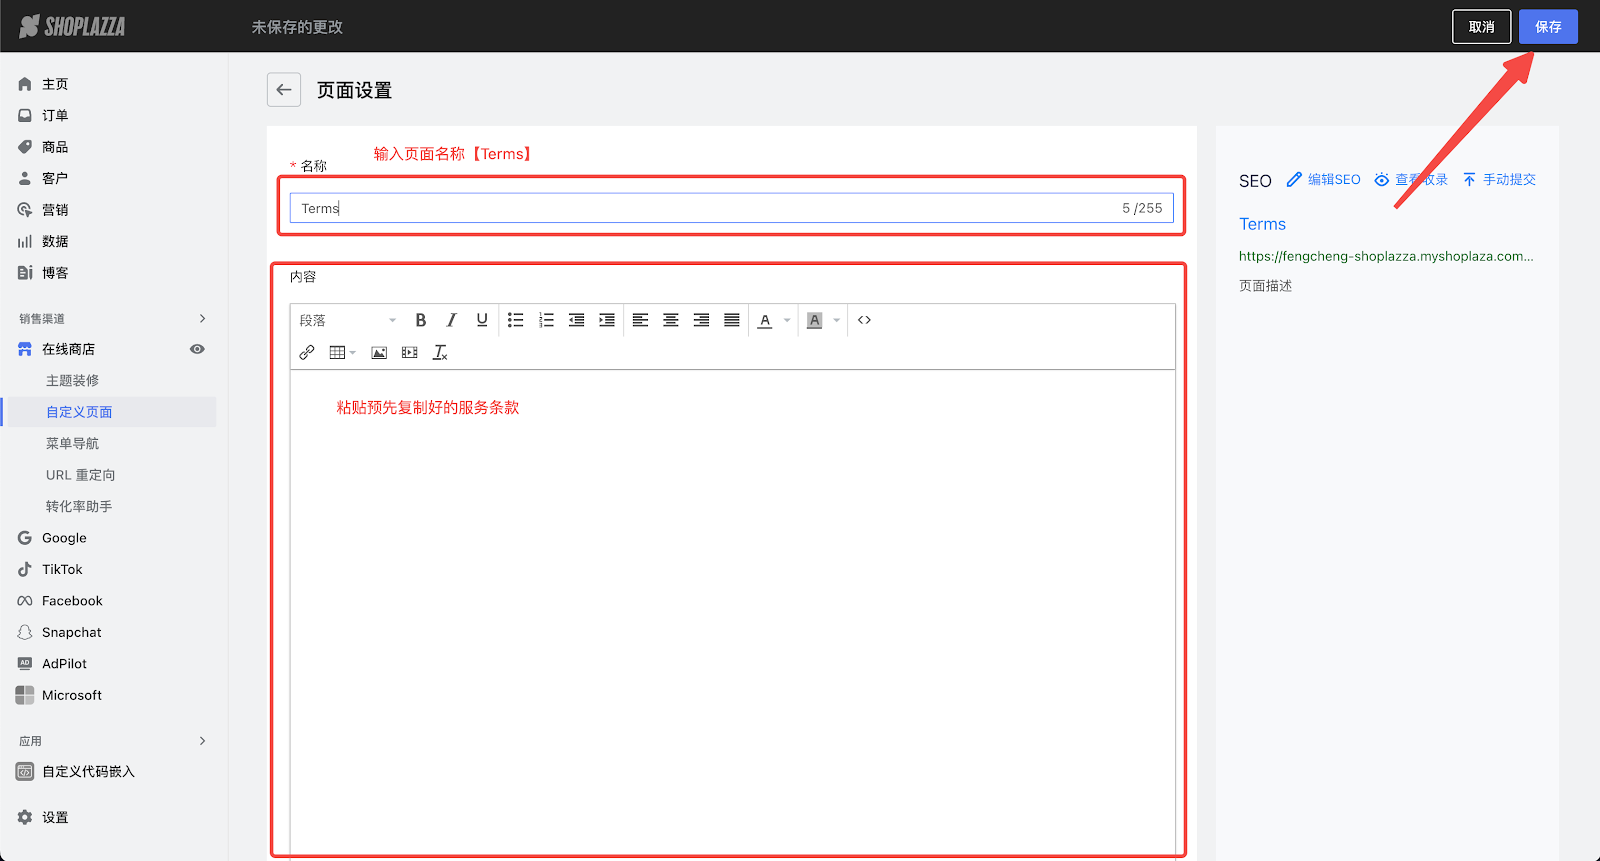1600x861 pixels.
Task: Open the insert table dropdown
Action: click(x=342, y=352)
